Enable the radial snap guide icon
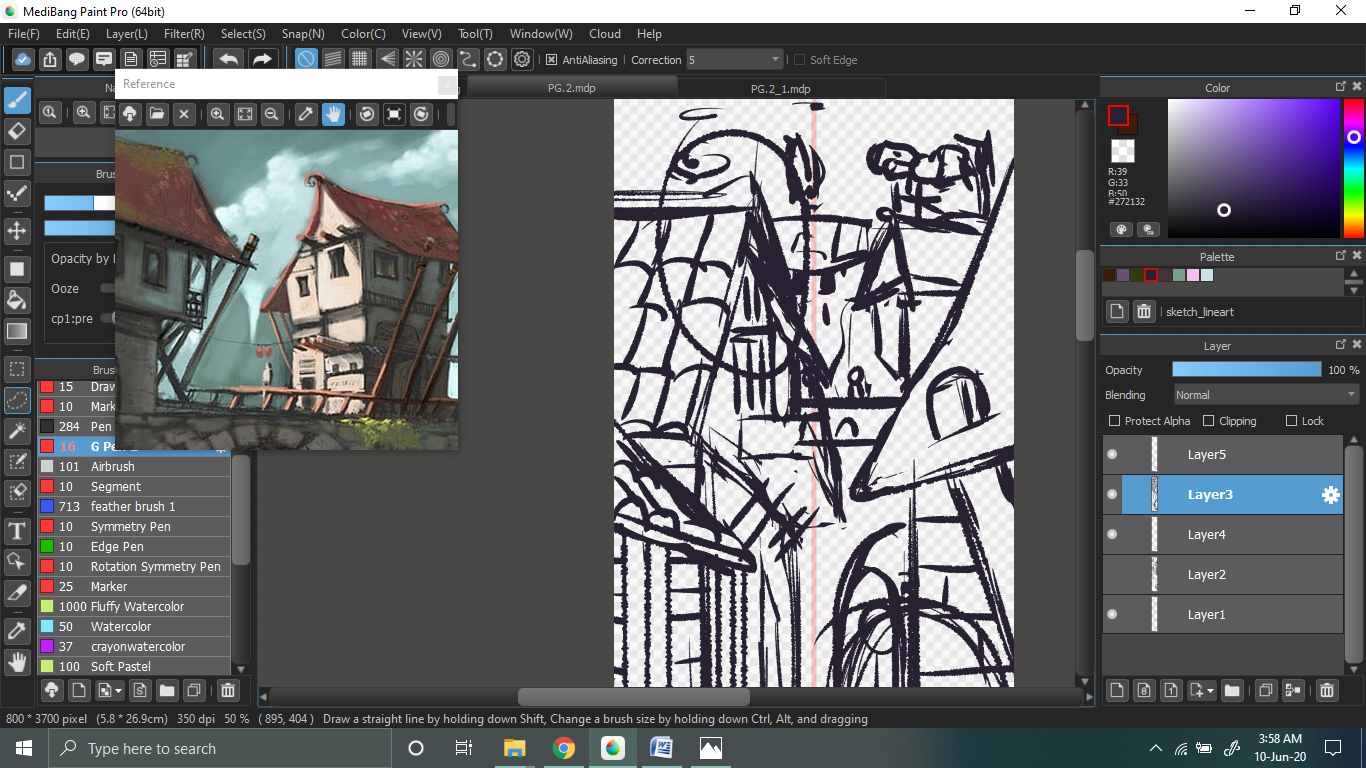 click(x=413, y=60)
